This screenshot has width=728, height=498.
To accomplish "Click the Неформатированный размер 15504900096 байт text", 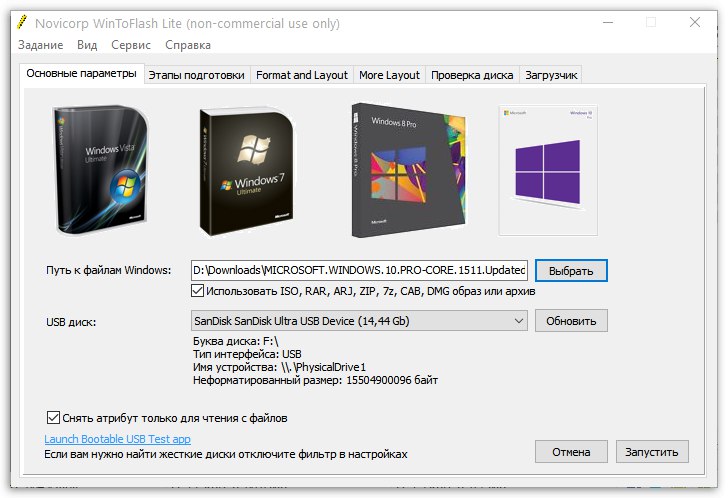I will (x=315, y=380).
